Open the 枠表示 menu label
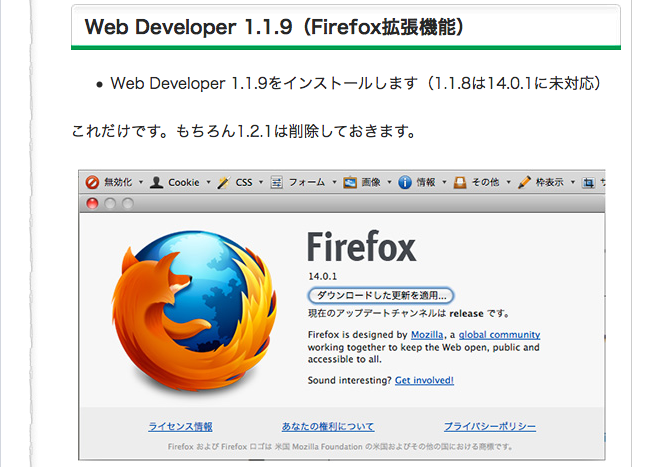Viewport: 657px width, 467px height. [x=550, y=182]
